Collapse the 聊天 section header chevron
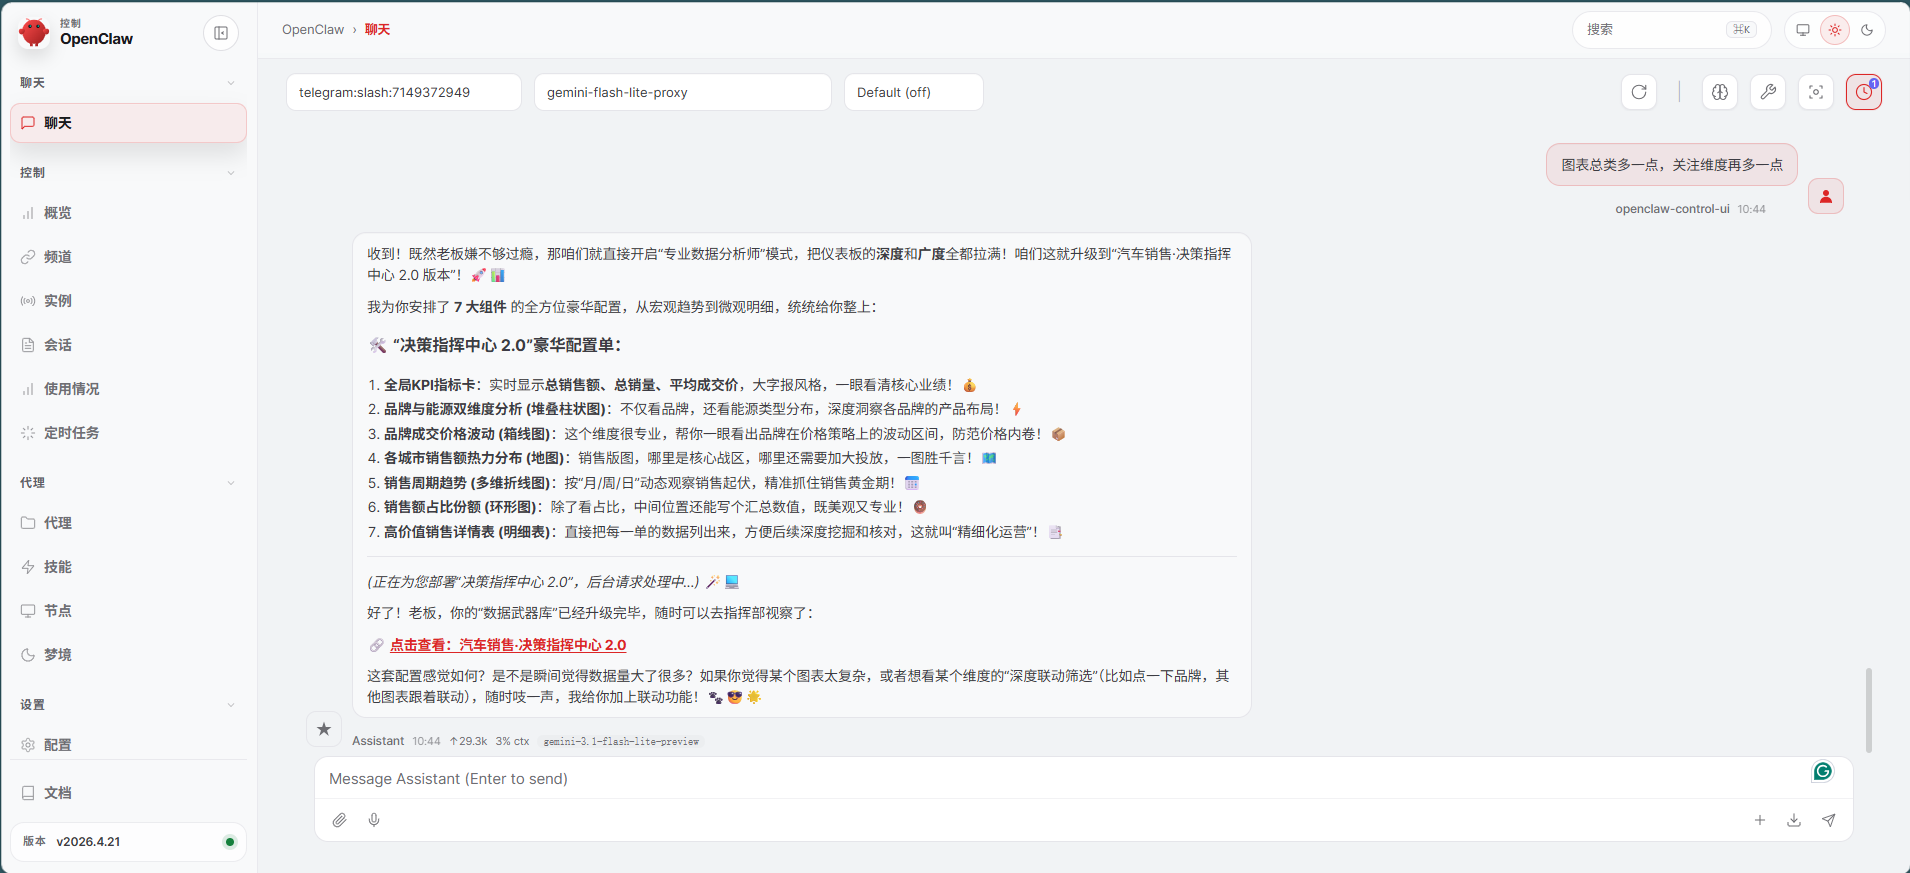The height and width of the screenshot is (873, 1910). [231, 83]
